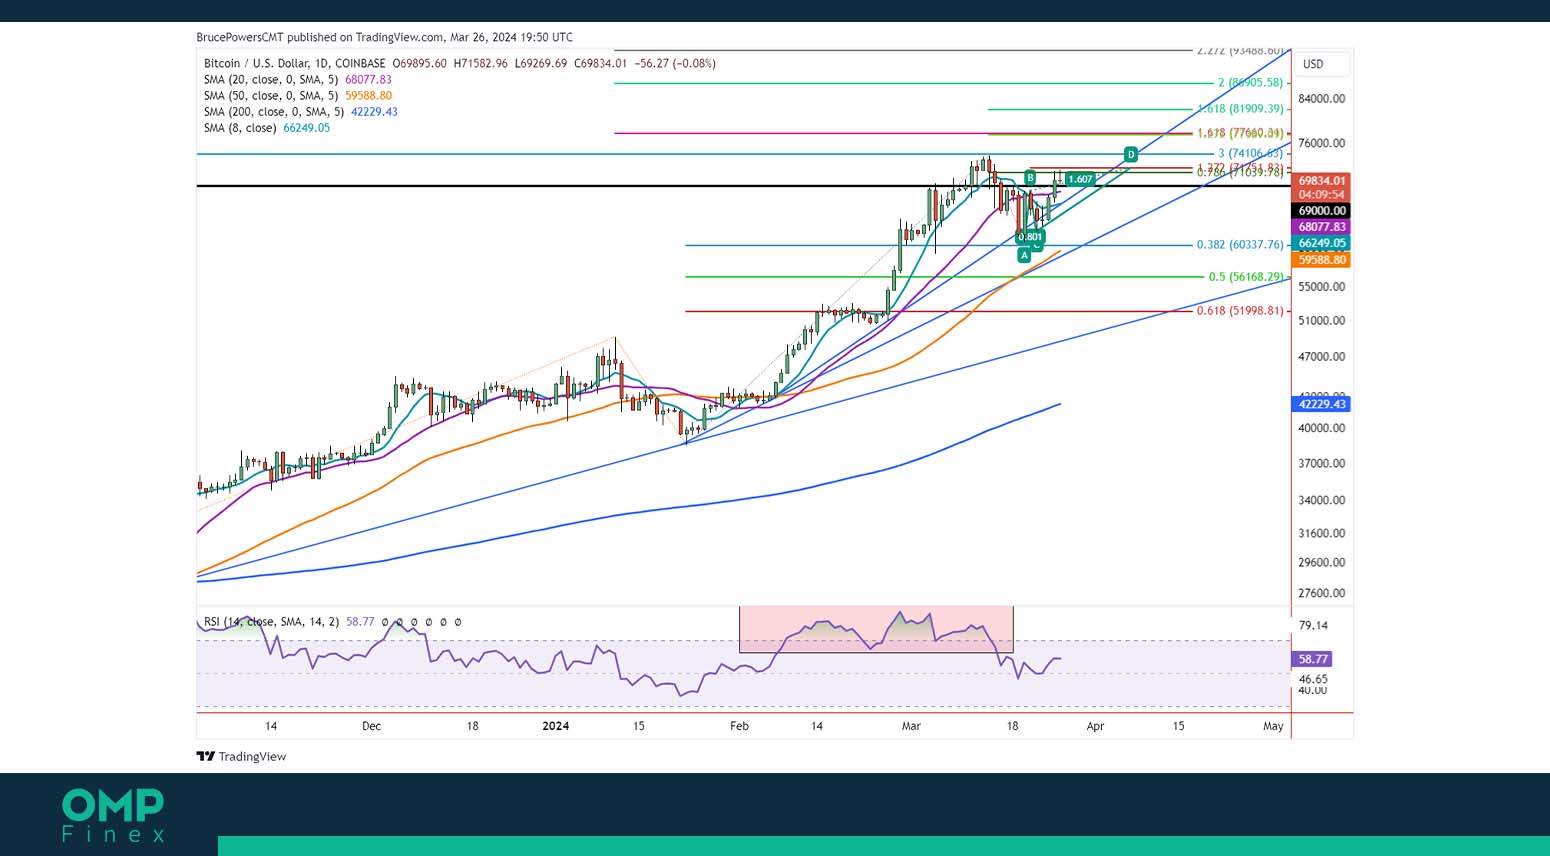Click the BrucePowersCMT published attribution text
This screenshot has height=856, width=1550.
384,37
